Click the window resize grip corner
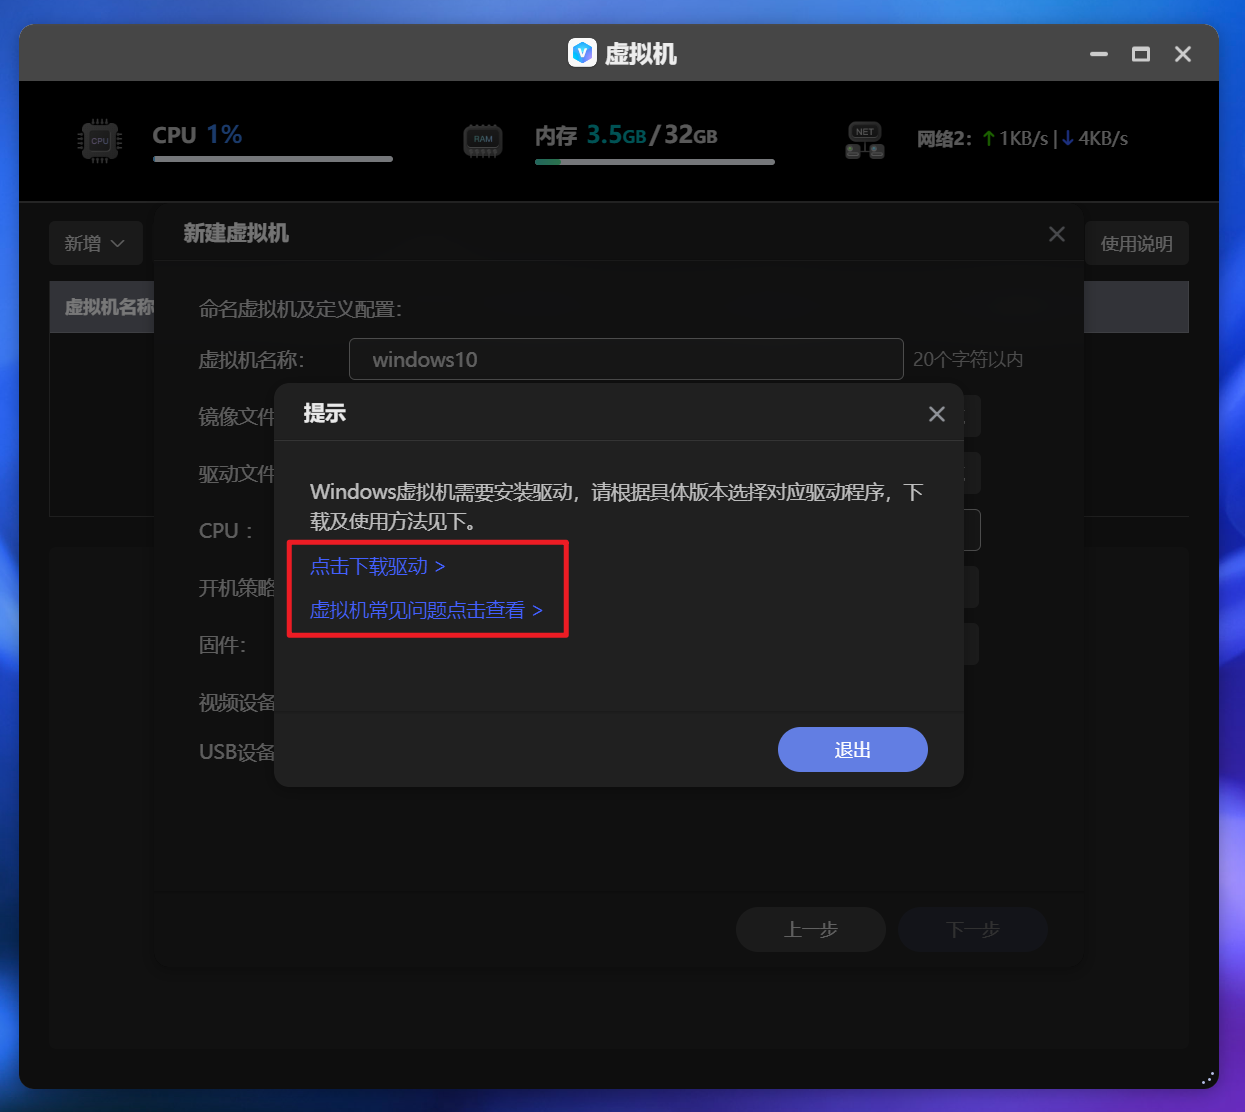1245x1112 pixels. (1208, 1078)
